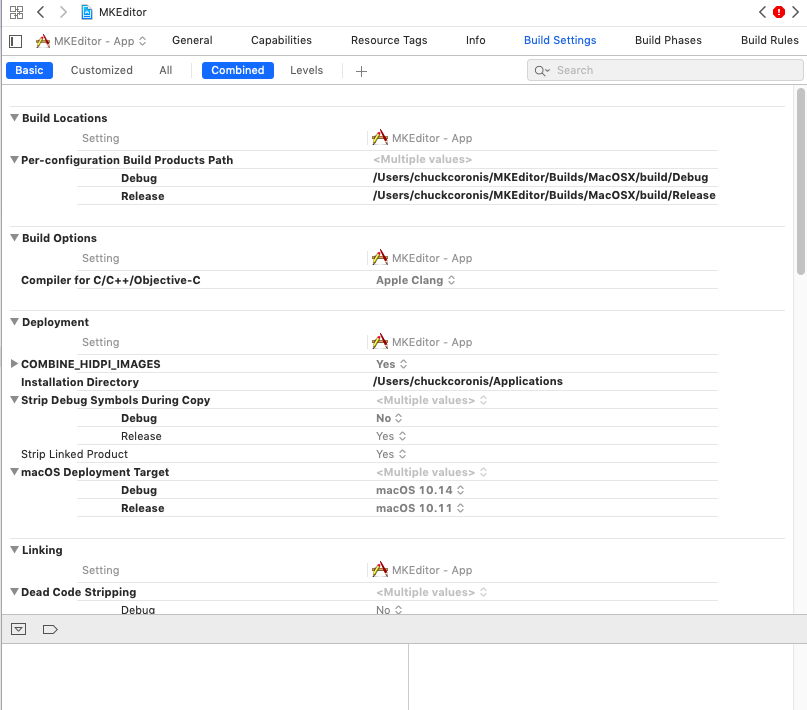Open the Apple Clang compiler dropdown
807x710 pixels.
point(415,280)
